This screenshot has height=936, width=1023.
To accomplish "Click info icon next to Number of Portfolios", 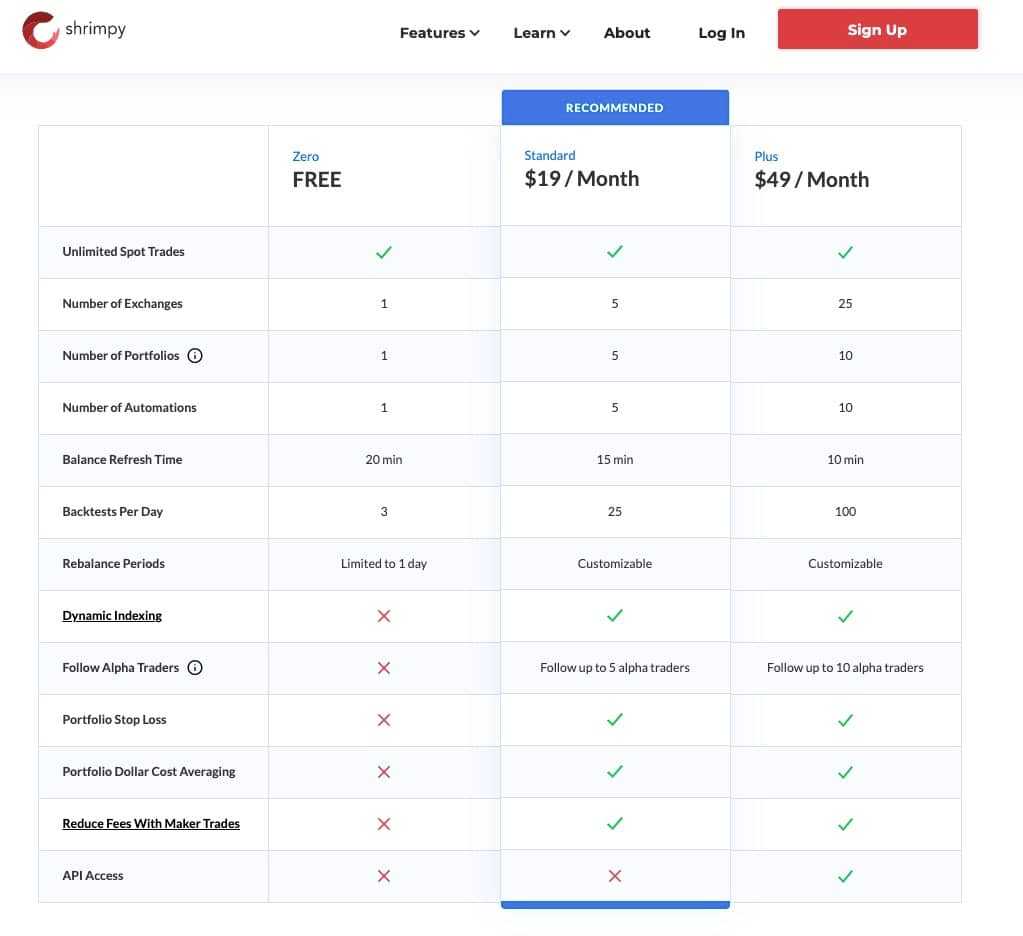I will [x=195, y=355].
